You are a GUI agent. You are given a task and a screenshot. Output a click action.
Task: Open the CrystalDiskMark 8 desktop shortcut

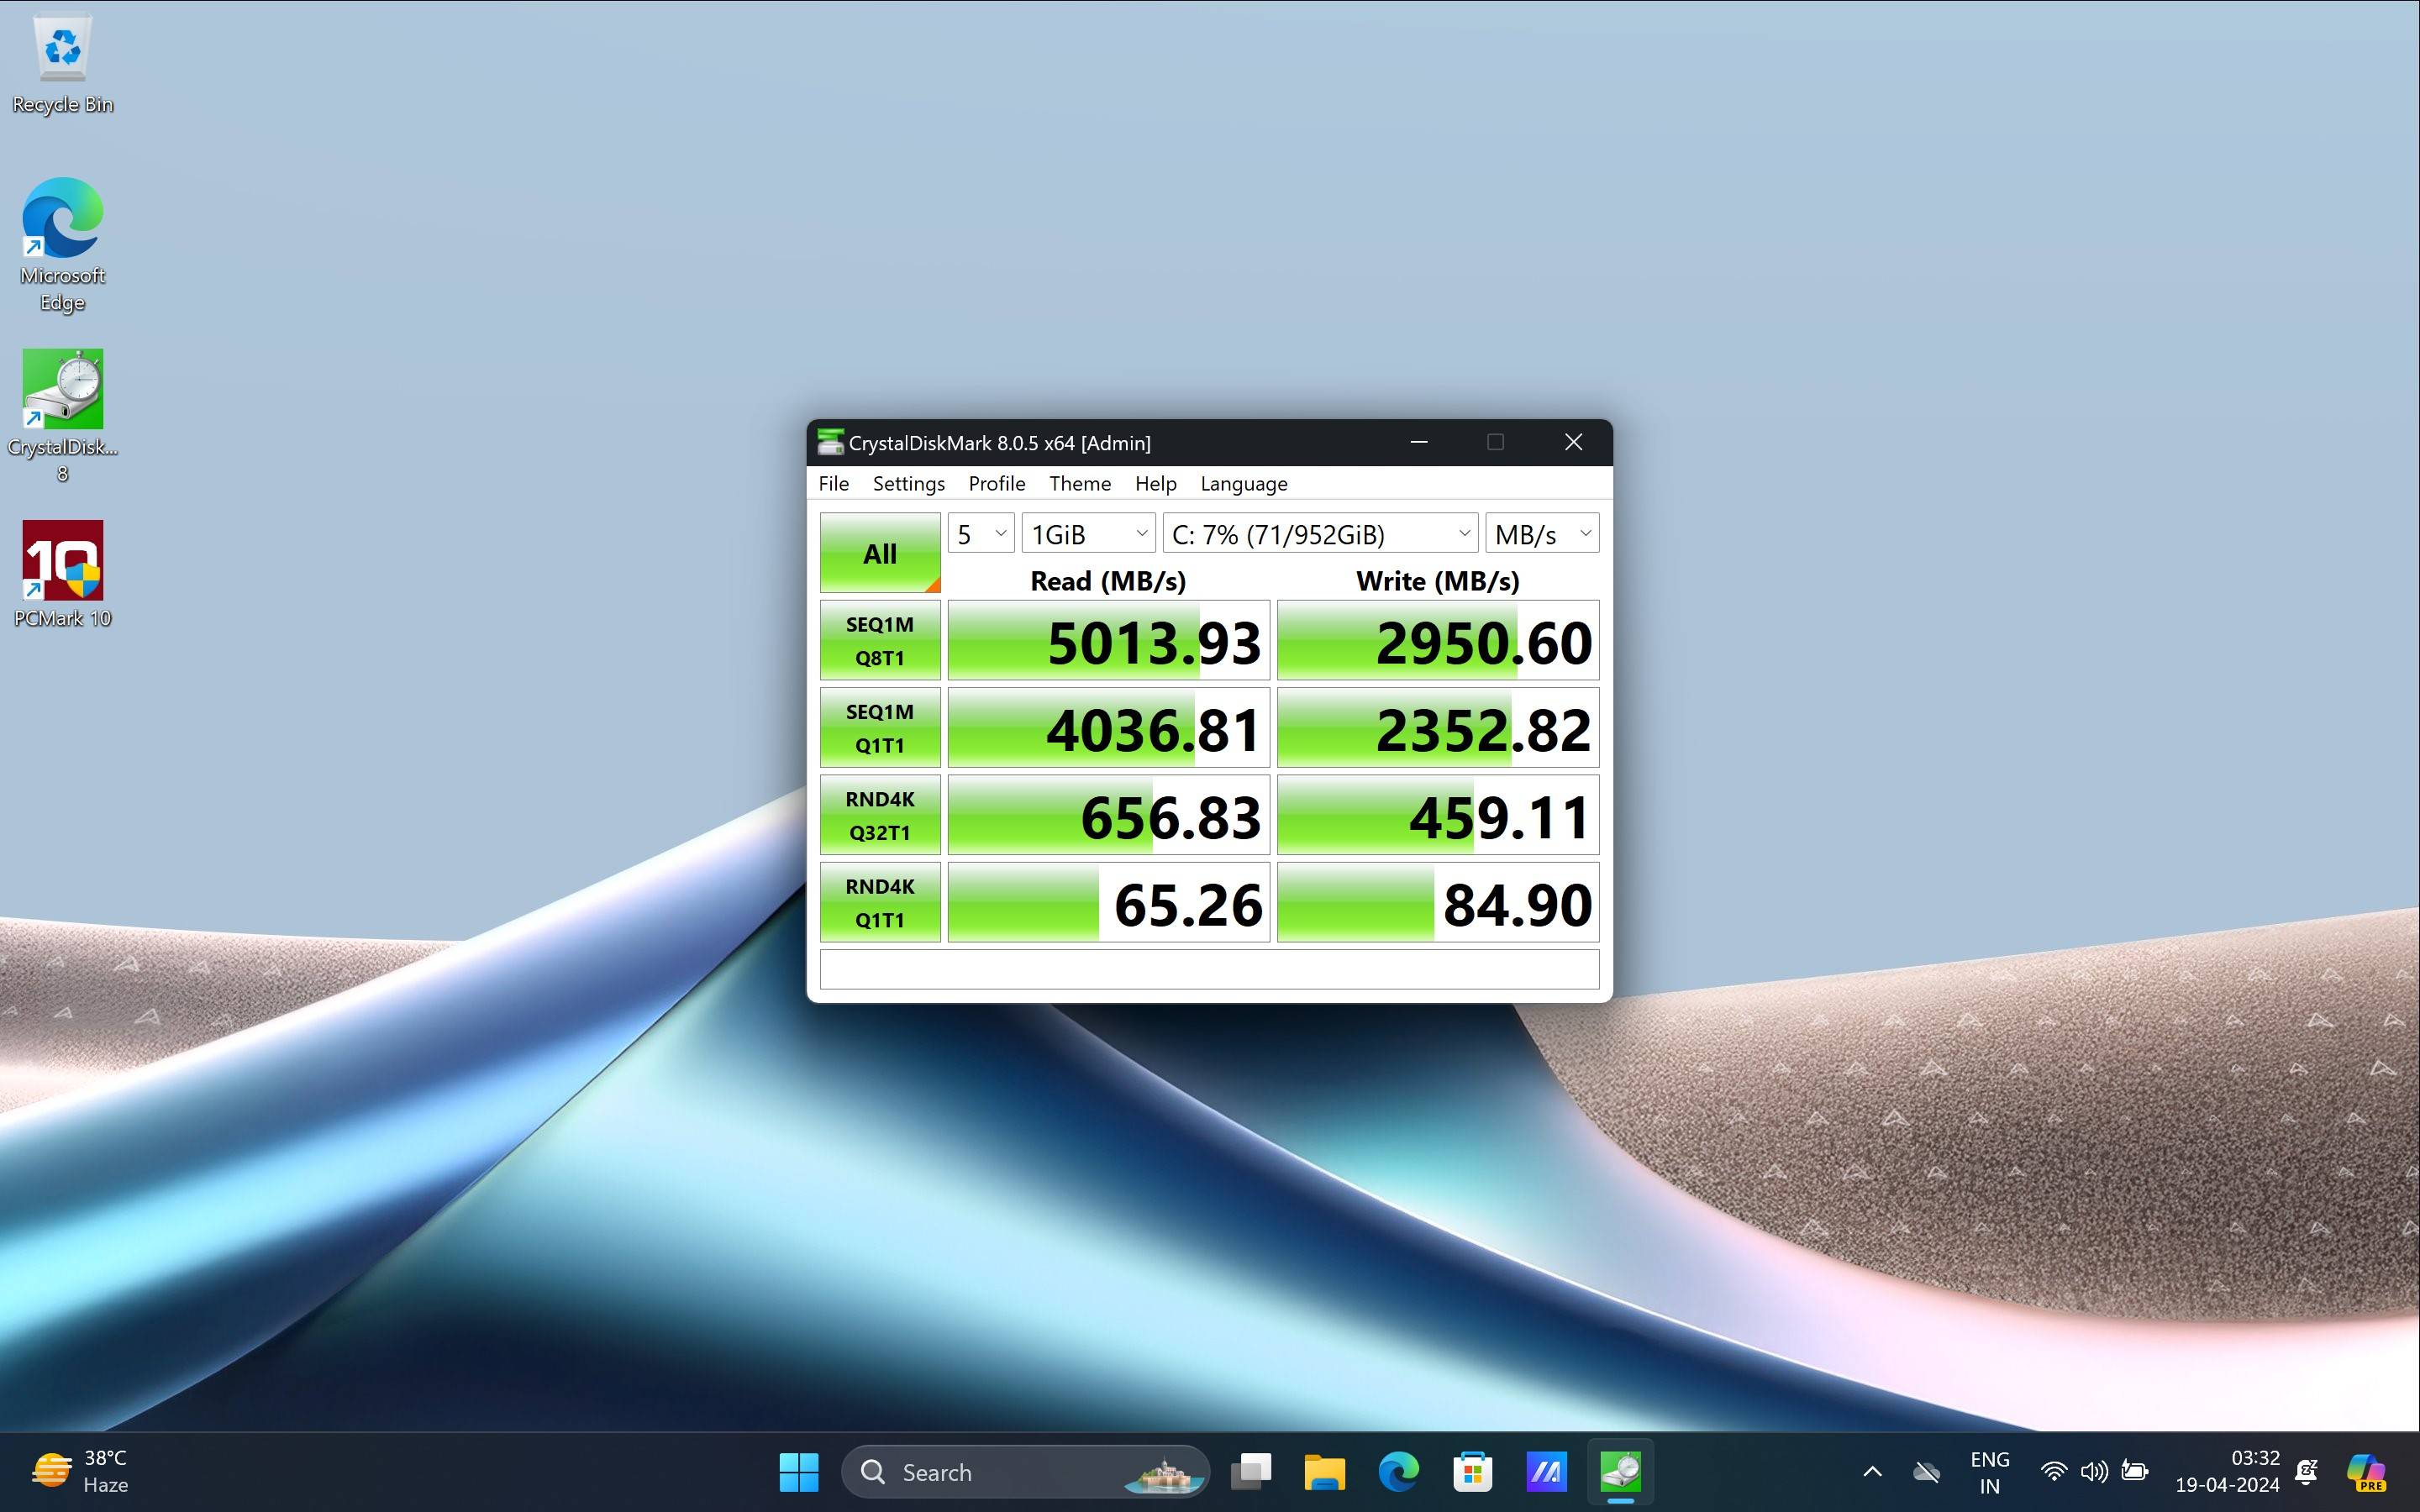point(62,390)
